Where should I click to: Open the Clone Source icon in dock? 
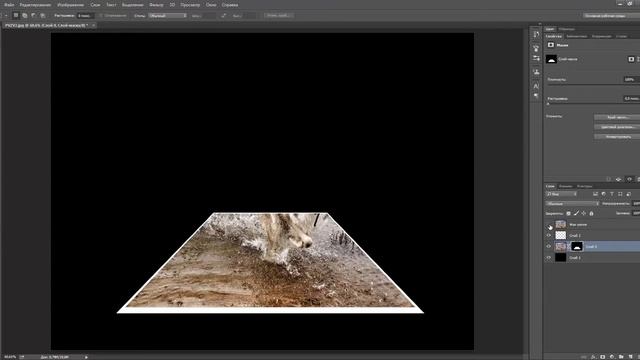pyautogui.click(x=536, y=72)
